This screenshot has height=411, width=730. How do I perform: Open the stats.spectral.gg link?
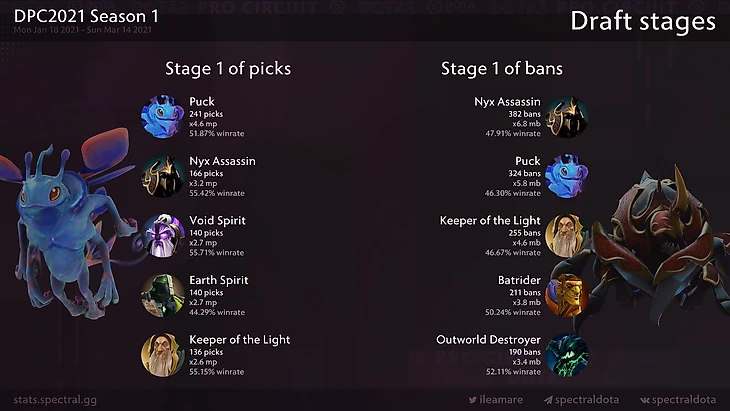[55, 400]
